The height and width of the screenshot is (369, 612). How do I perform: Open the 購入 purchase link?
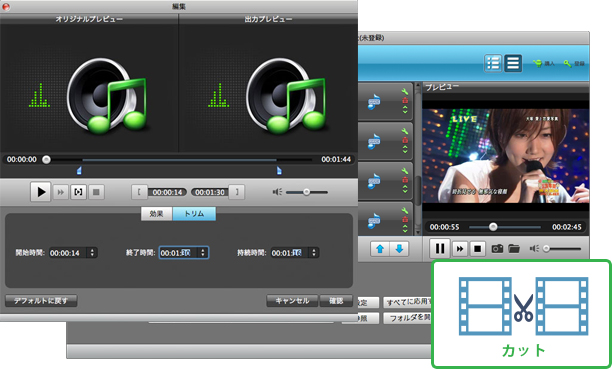click(x=544, y=63)
